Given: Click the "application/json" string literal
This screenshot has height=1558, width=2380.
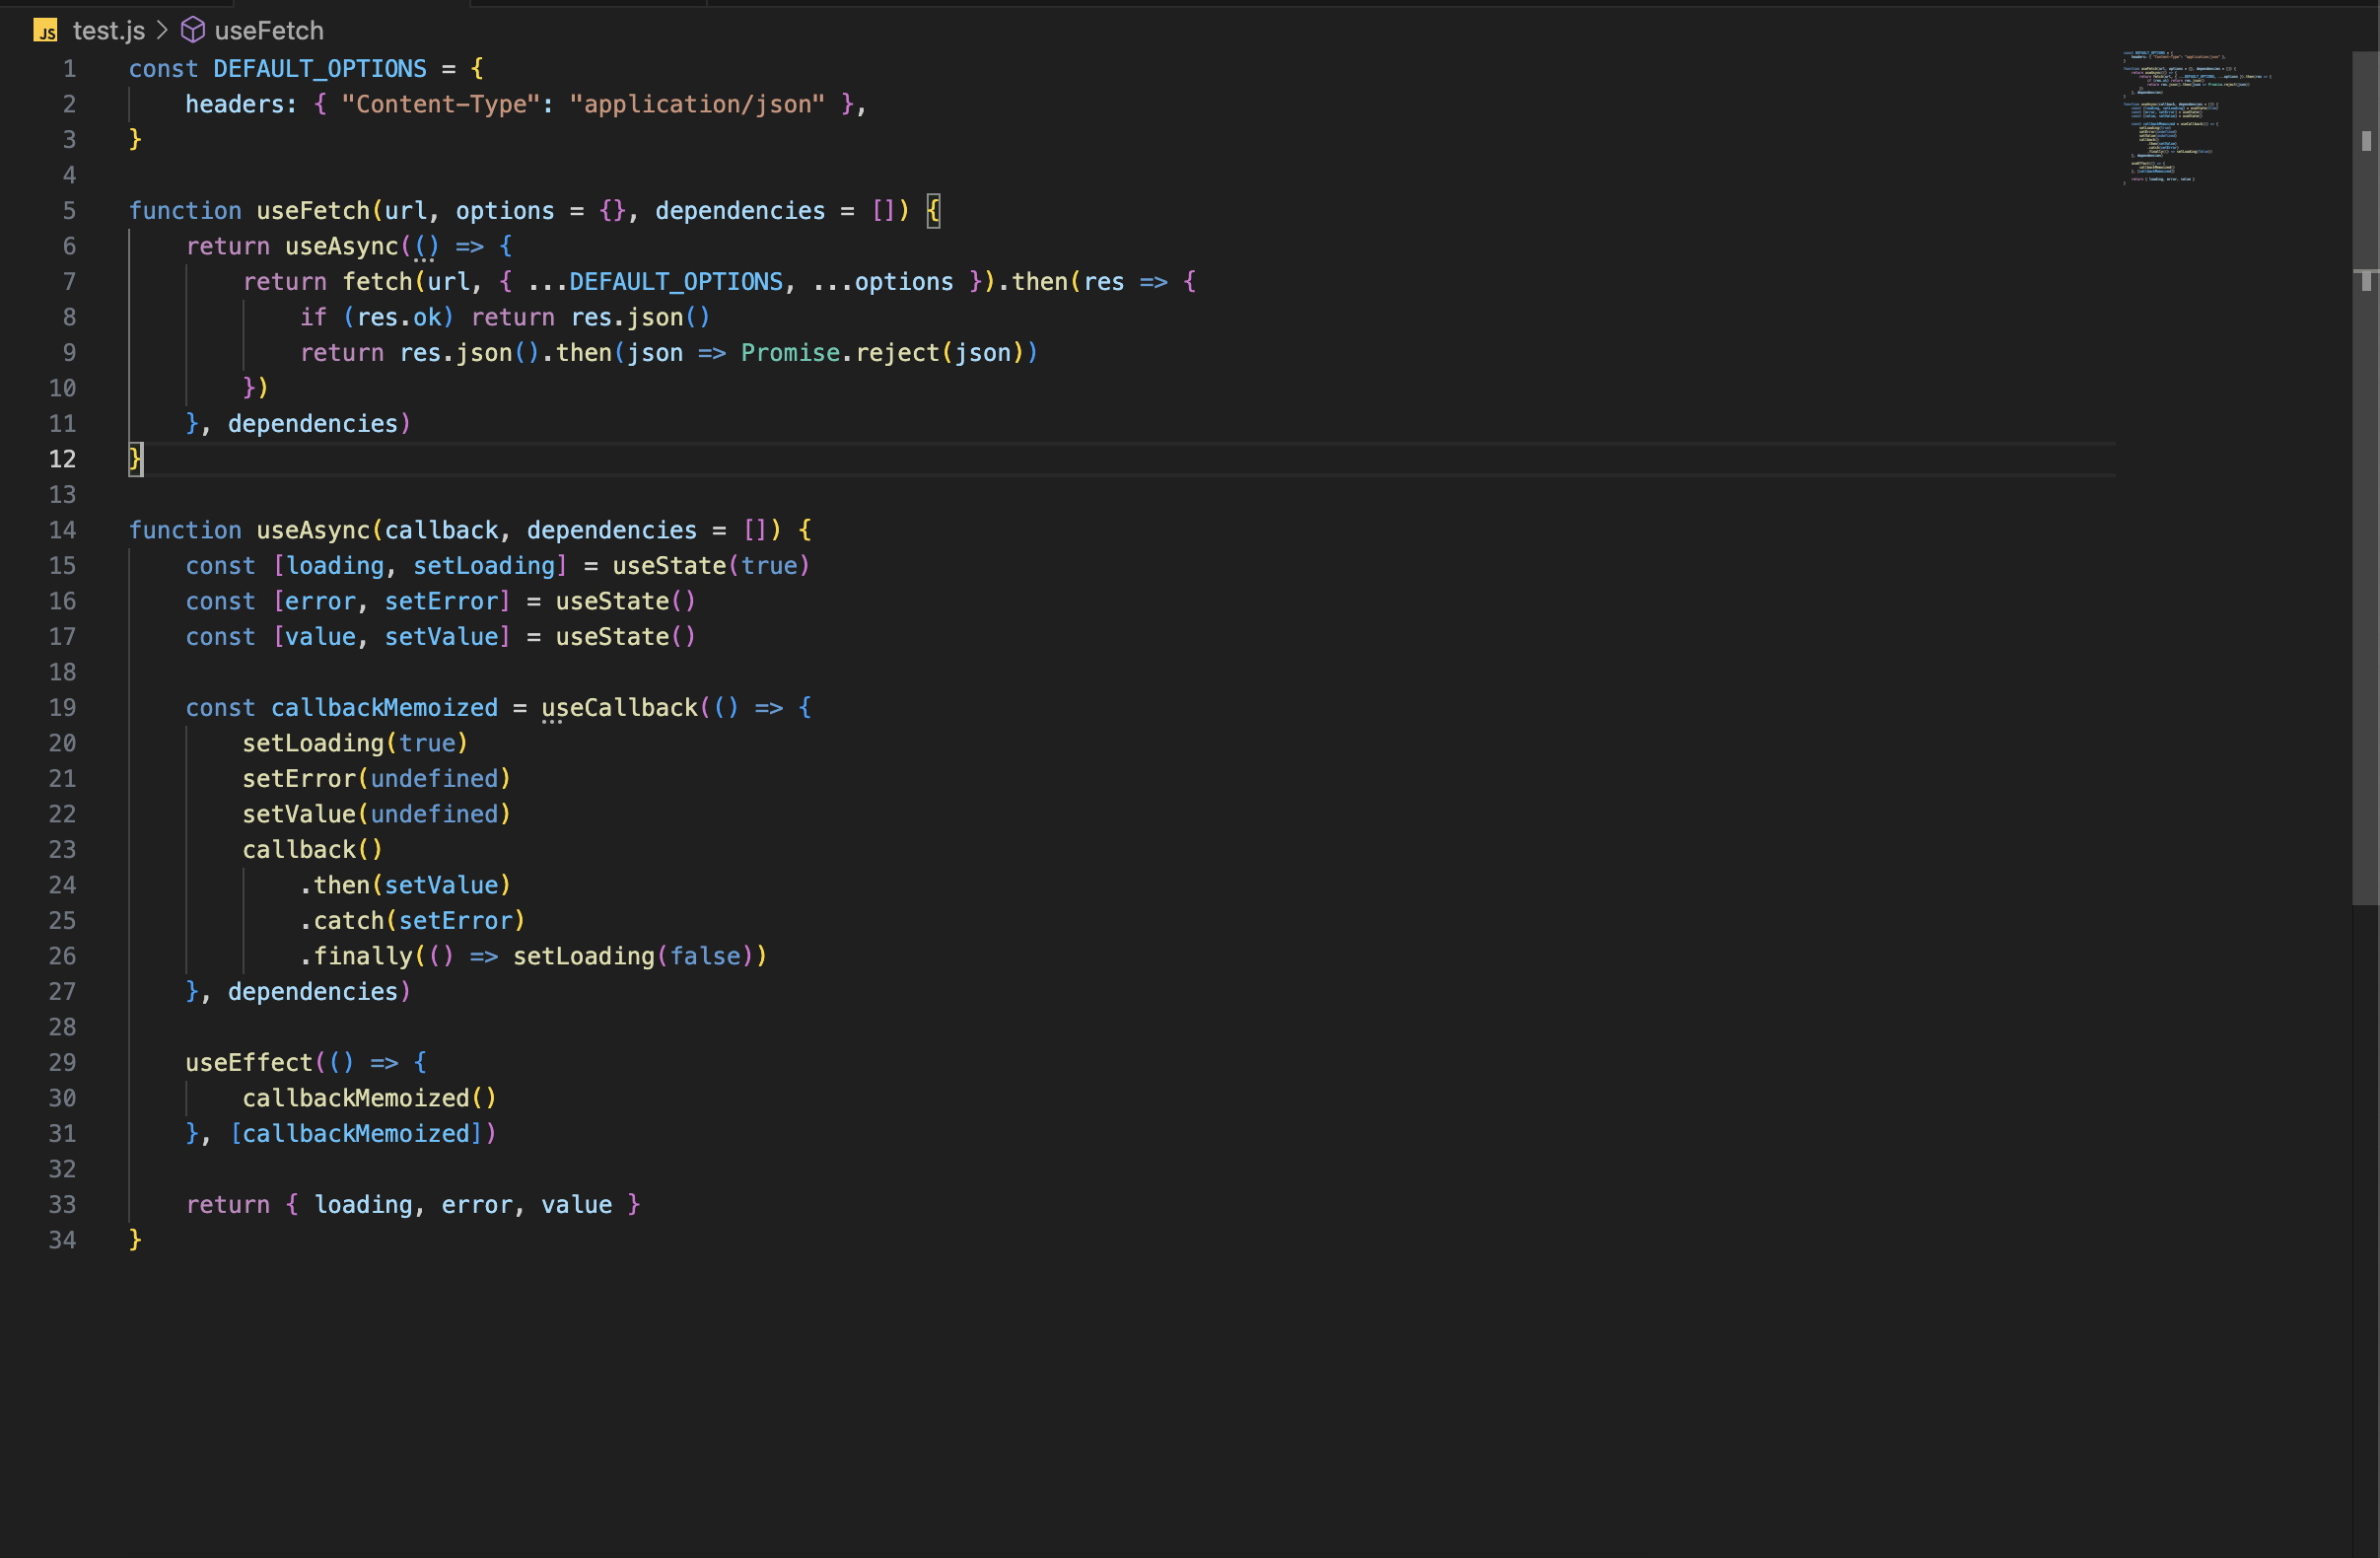Looking at the screenshot, I should pos(697,105).
